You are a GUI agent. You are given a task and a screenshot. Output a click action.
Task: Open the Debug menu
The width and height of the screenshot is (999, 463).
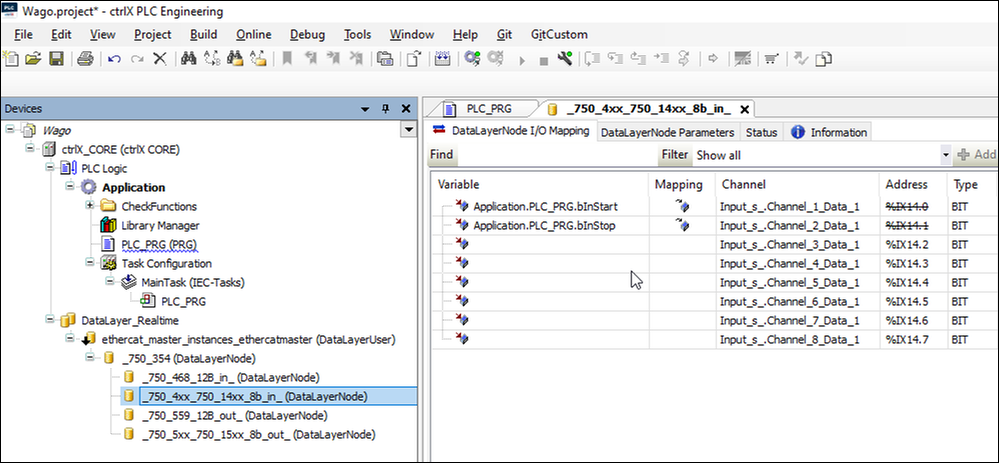(x=308, y=34)
